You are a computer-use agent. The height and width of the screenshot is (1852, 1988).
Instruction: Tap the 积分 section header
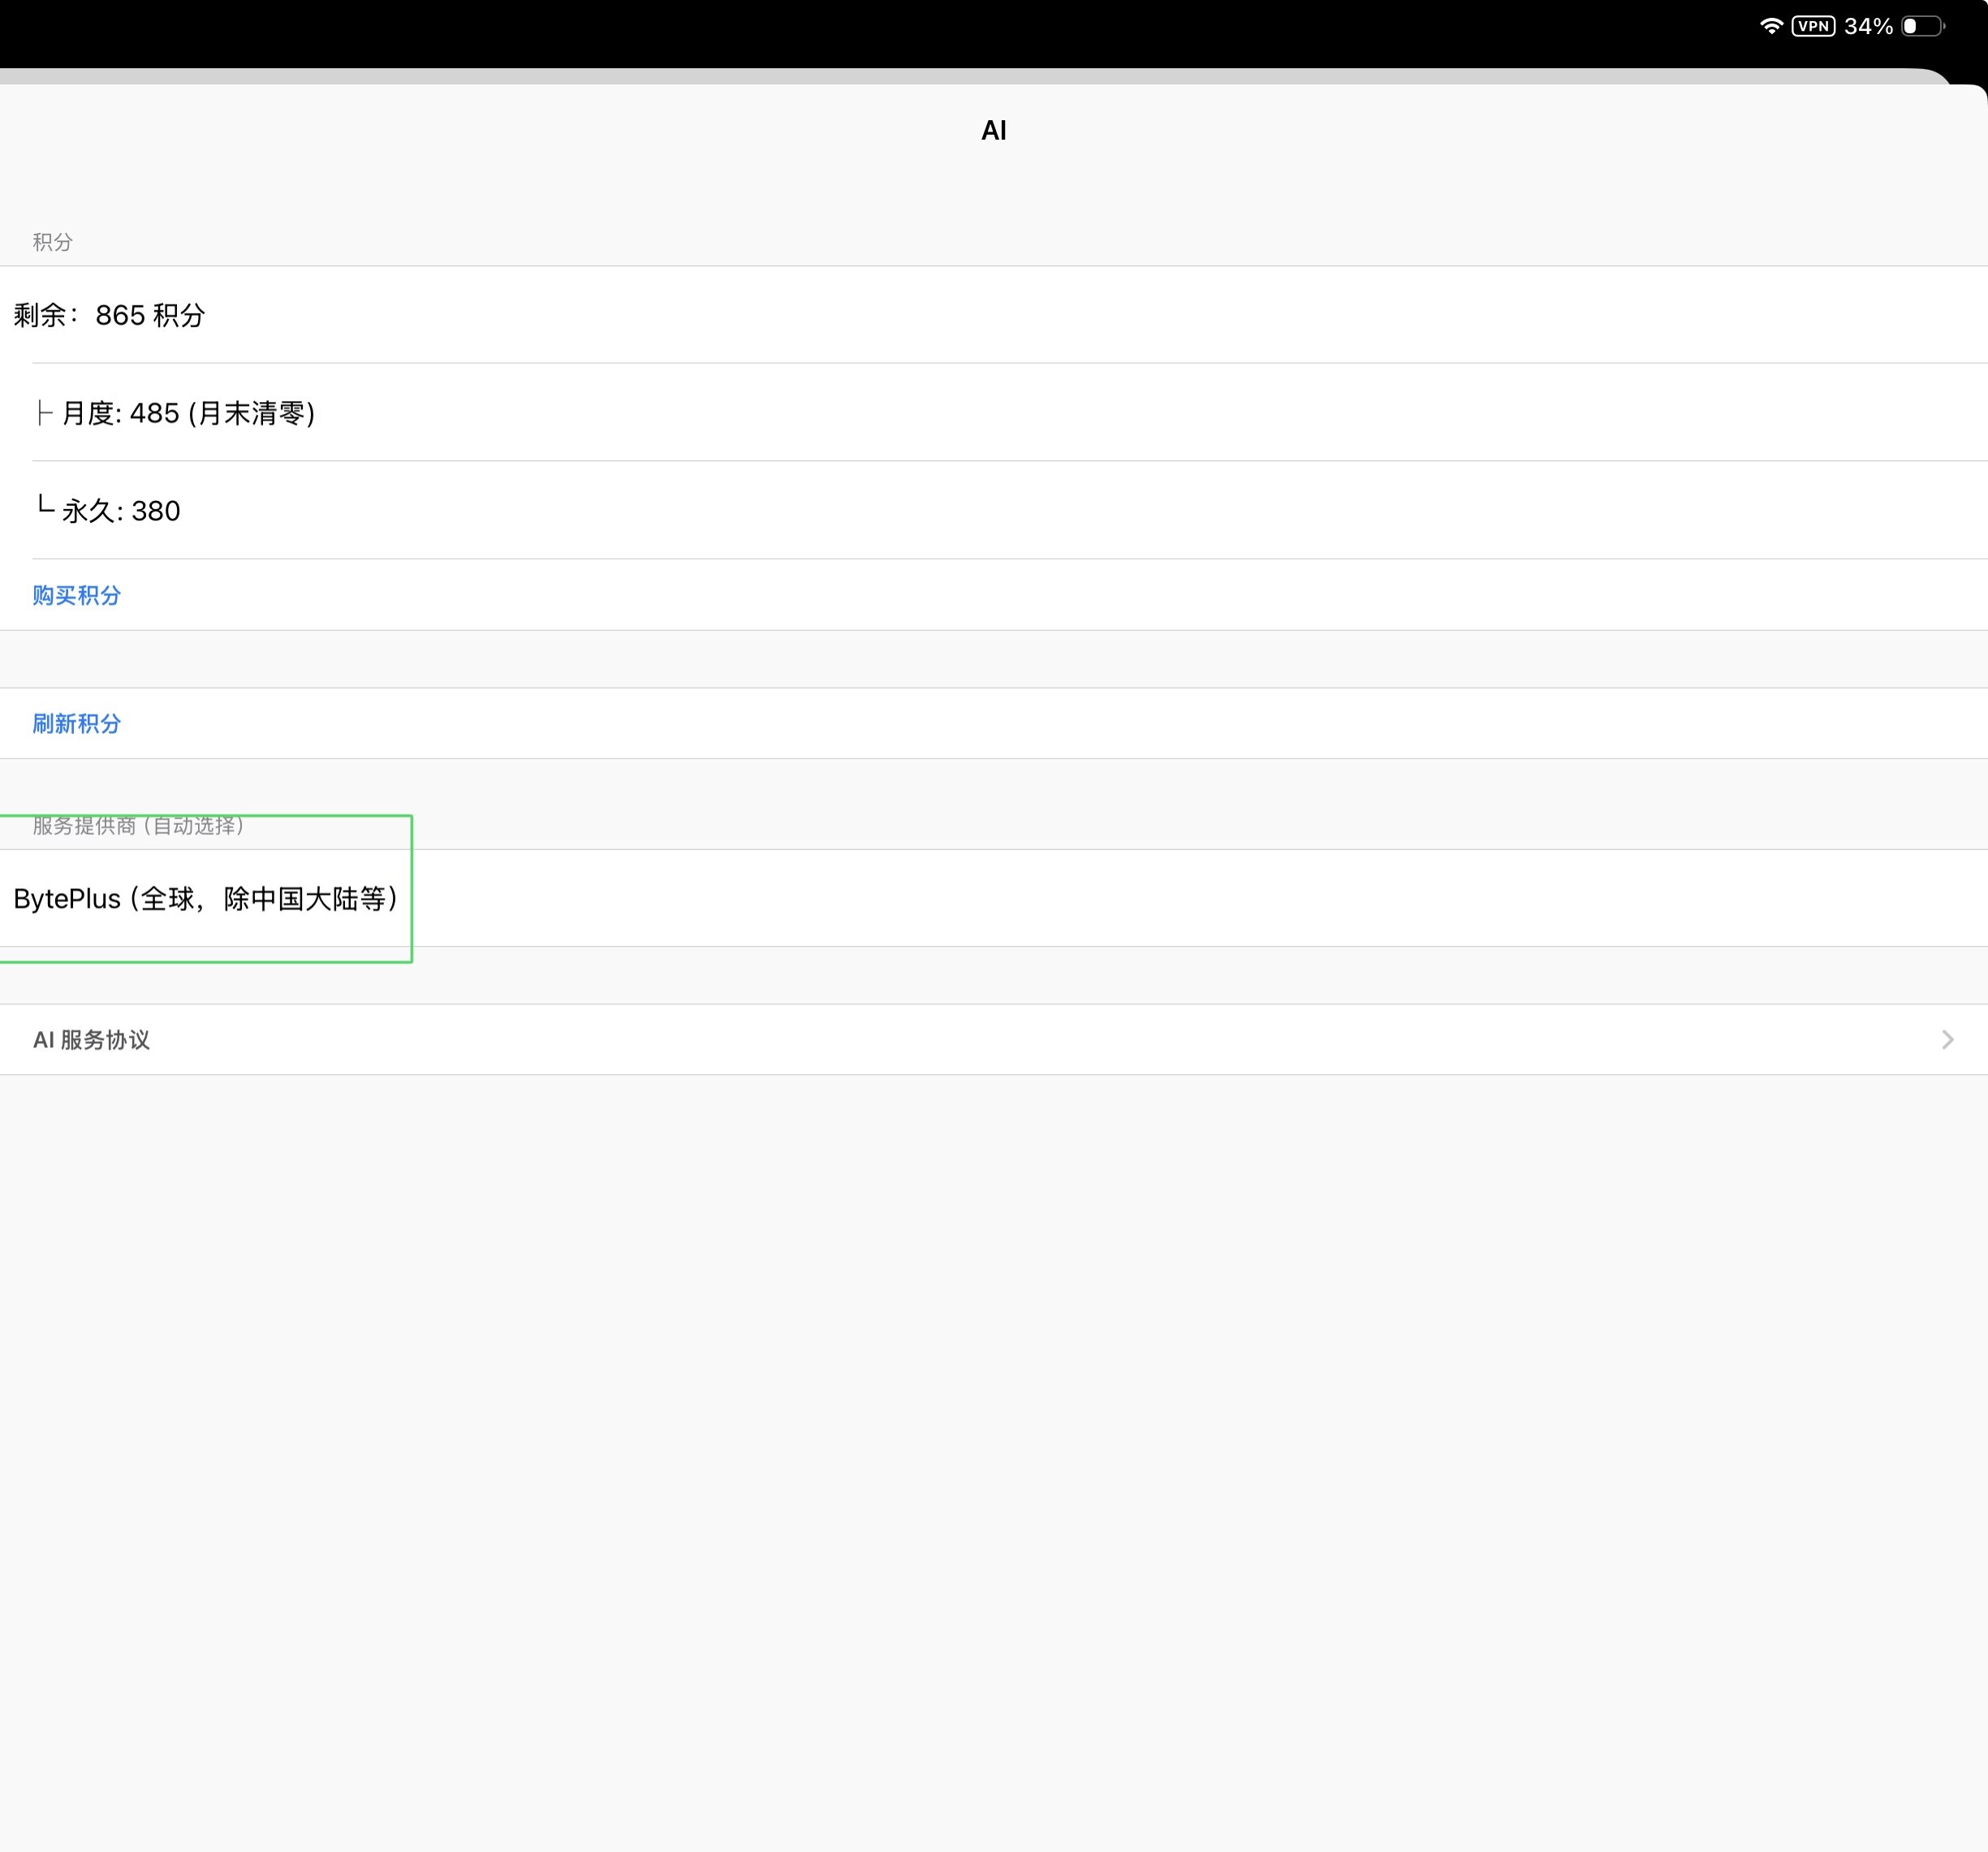[x=53, y=242]
